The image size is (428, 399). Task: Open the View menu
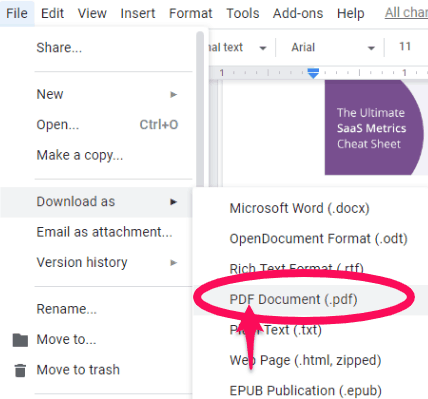tap(92, 13)
